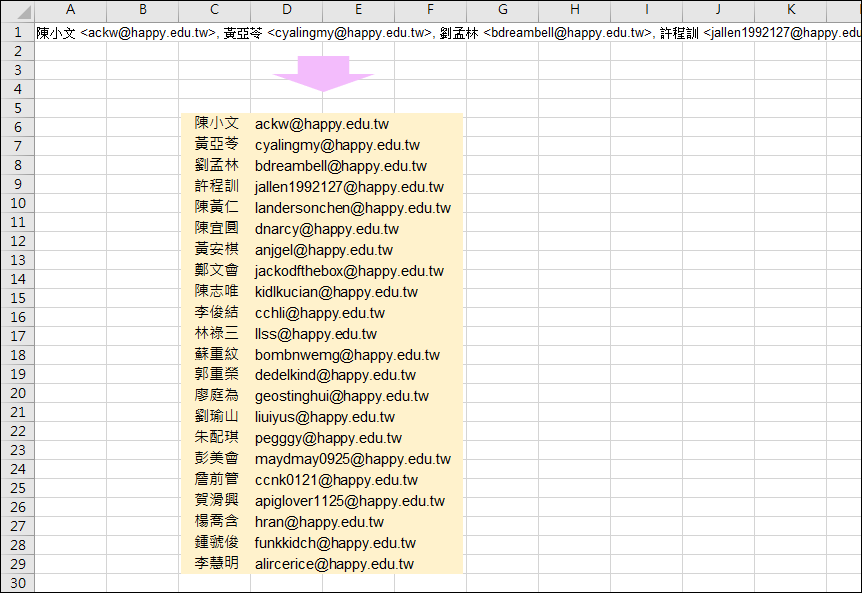Click the name cell 彭美會
The image size is (862, 593).
[217, 457]
